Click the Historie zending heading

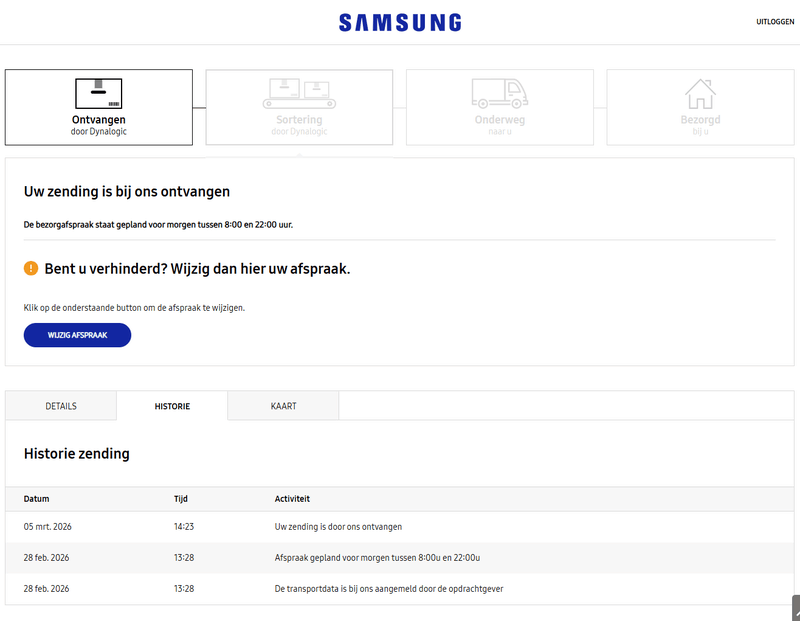click(x=77, y=453)
